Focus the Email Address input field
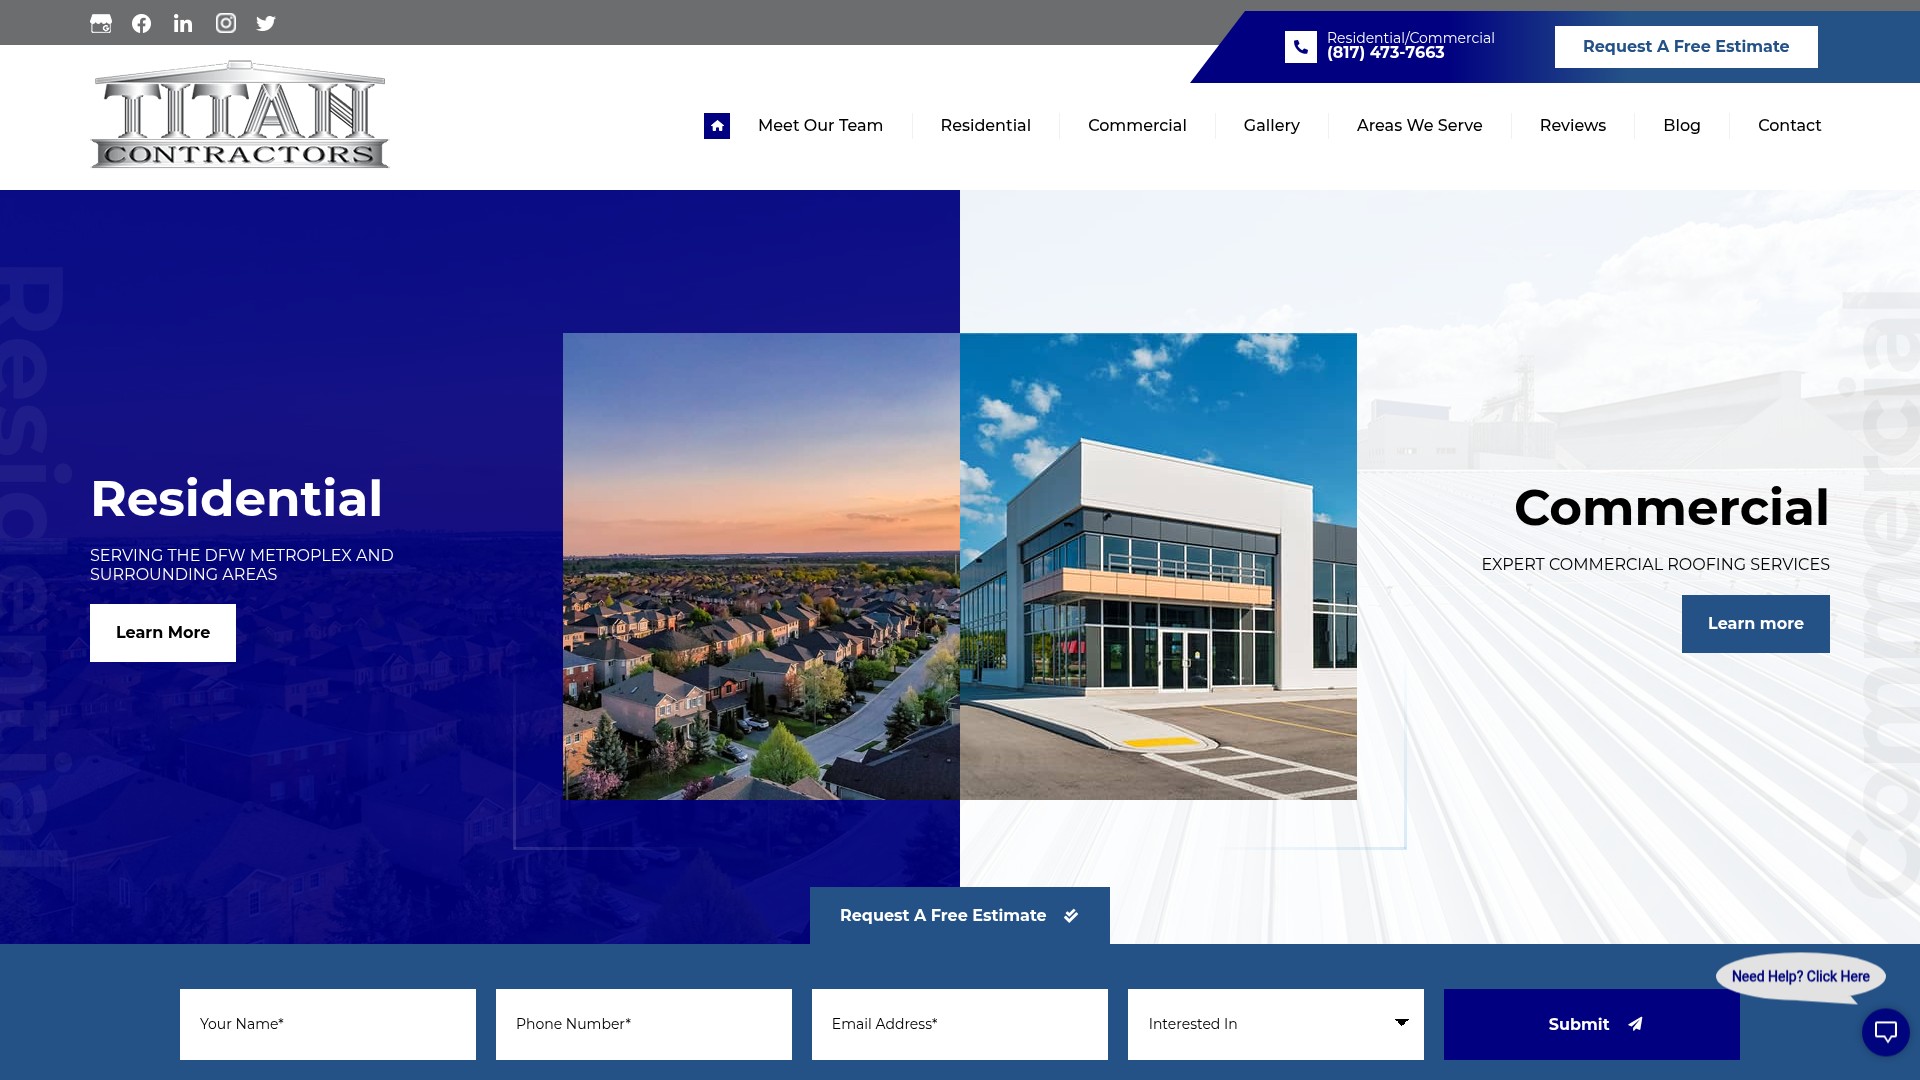Screen dimensions: 1920x1080 tap(959, 1024)
